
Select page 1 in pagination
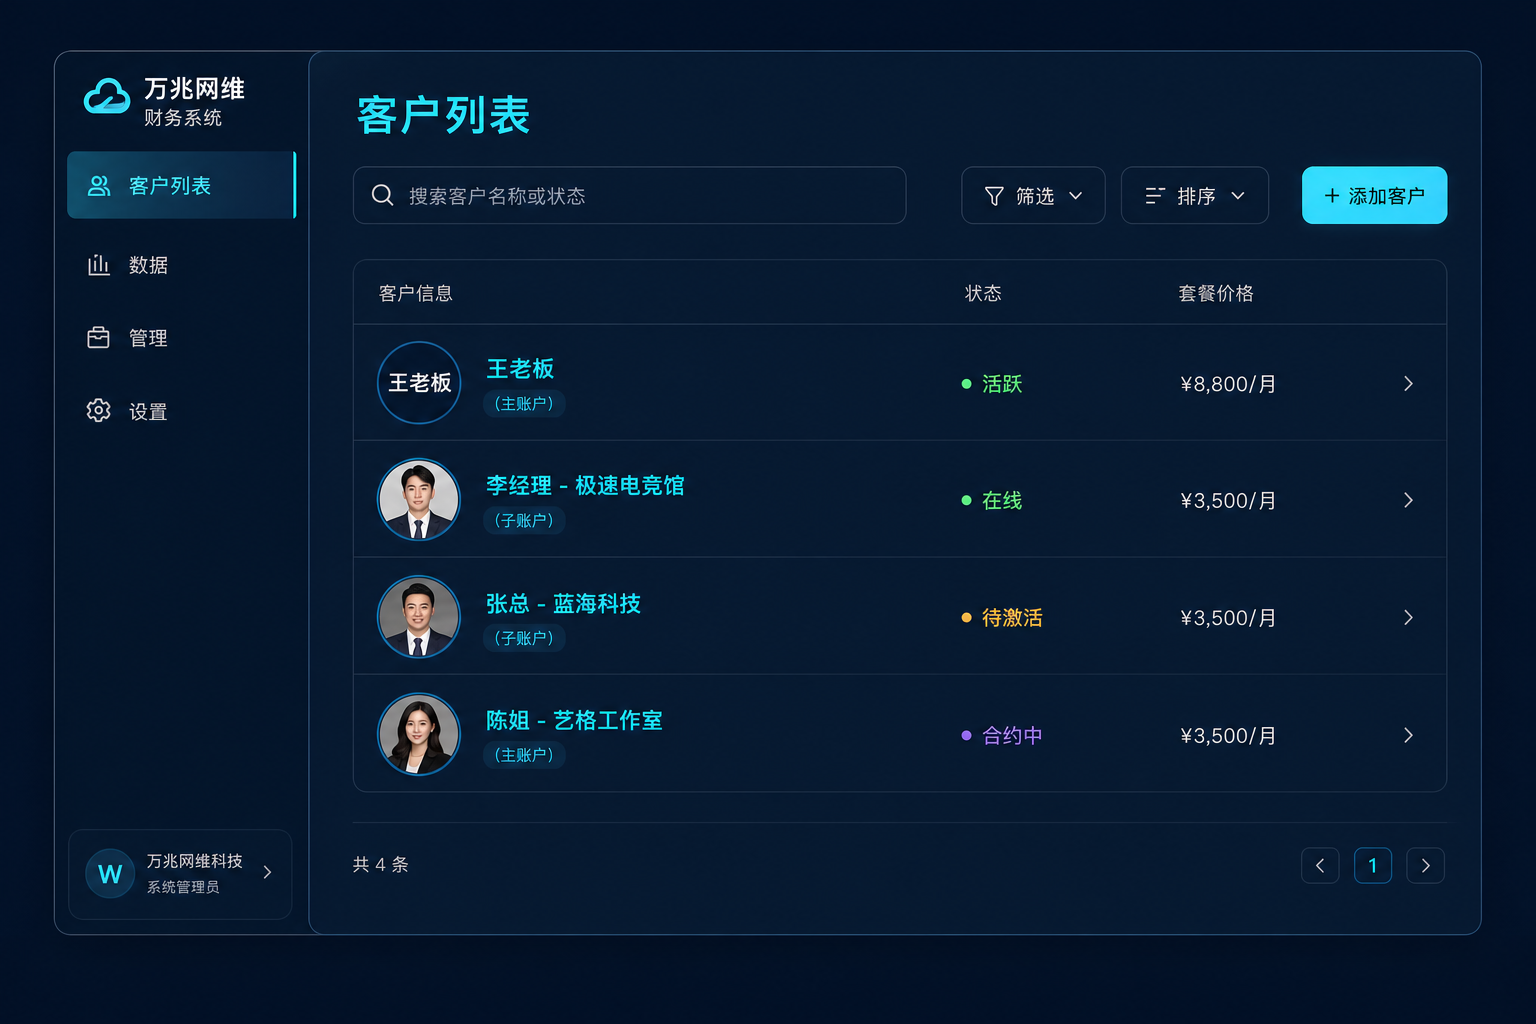[x=1373, y=866]
